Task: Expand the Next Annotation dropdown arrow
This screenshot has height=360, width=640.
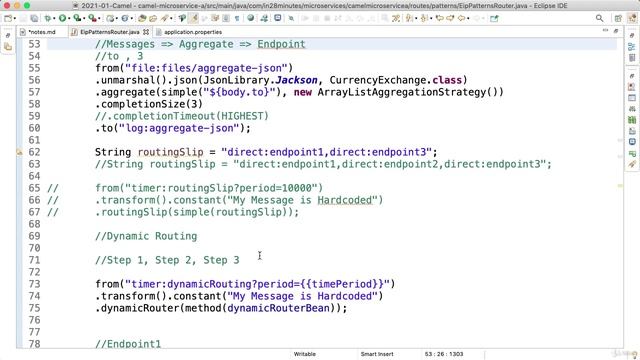Action: click(x=416, y=18)
